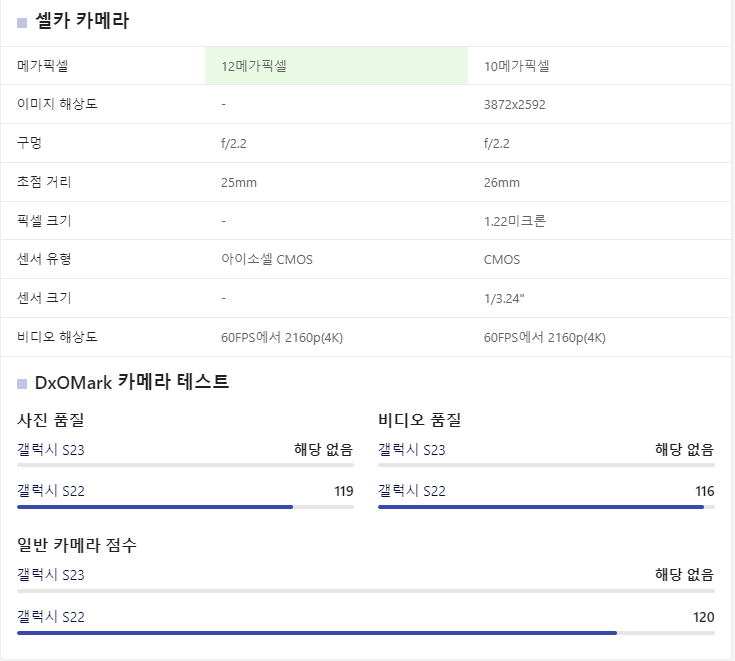
Task: Open Galaxy S23 link under 일반 카메라 점수
Action: 51,575
